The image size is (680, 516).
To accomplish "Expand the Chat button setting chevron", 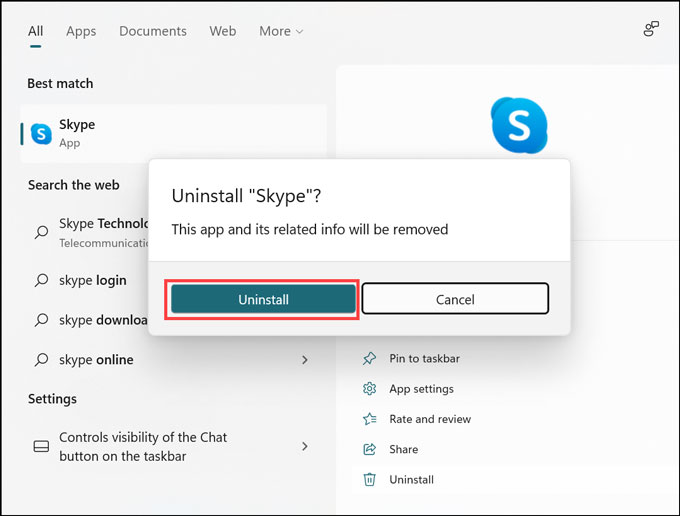I will coord(305,446).
